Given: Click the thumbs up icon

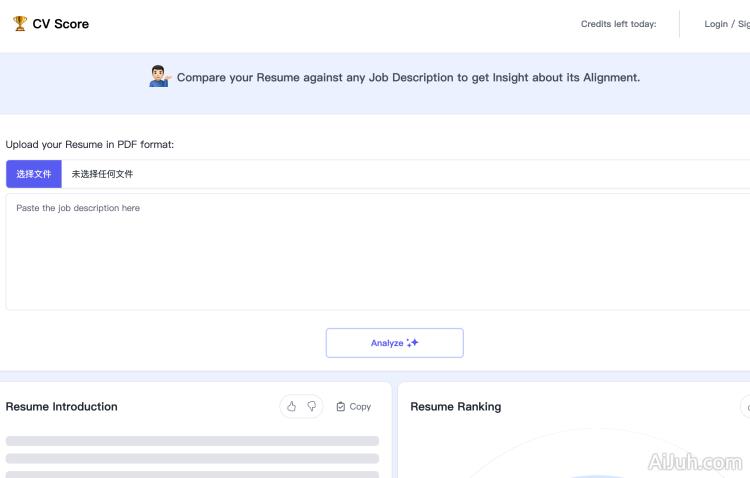Looking at the screenshot, I should point(292,407).
